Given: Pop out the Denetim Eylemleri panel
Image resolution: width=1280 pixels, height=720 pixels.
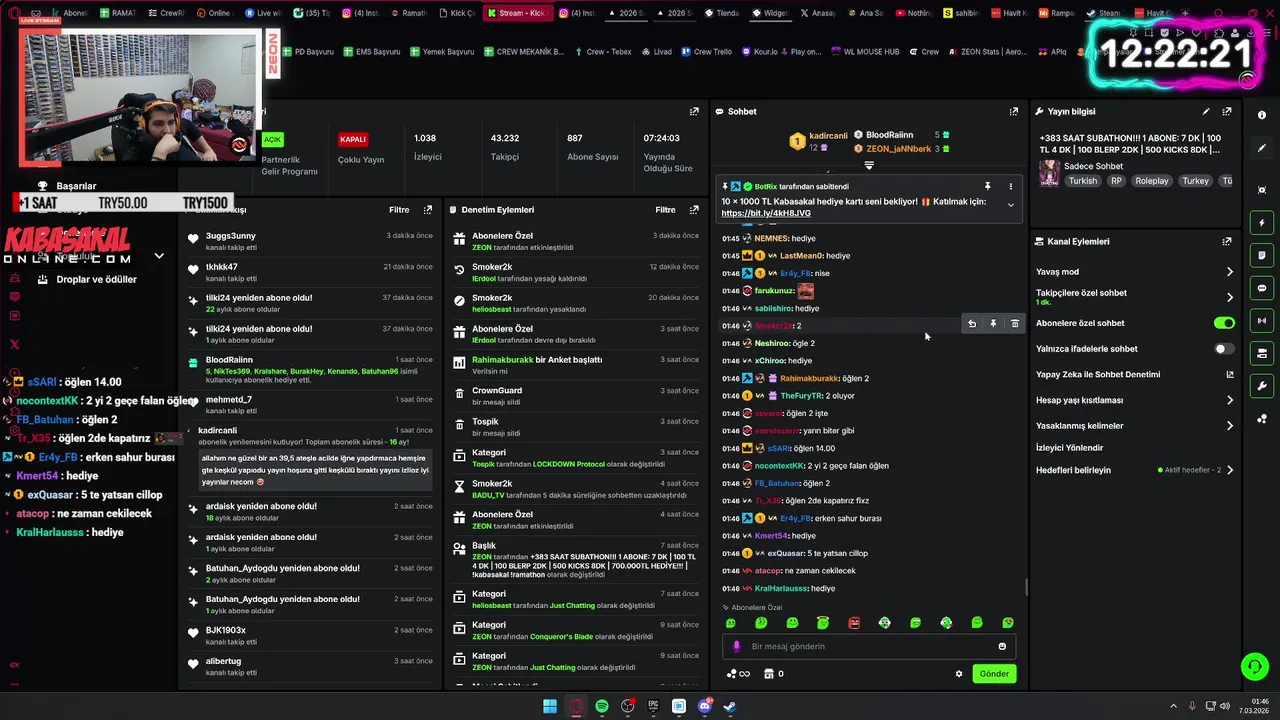Looking at the screenshot, I should point(694,210).
